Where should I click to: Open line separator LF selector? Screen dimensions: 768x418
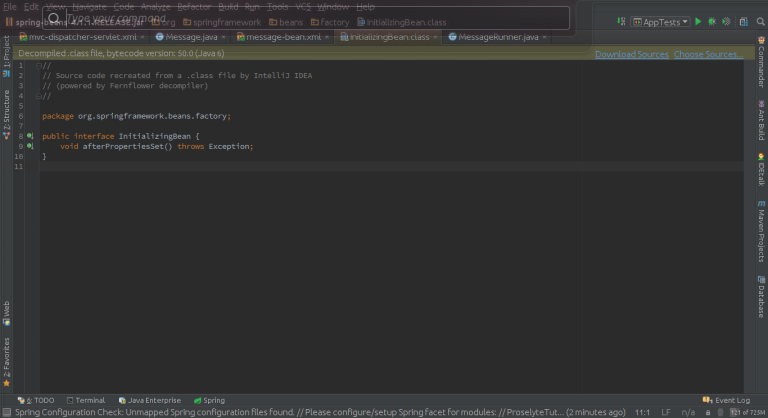tap(665, 411)
